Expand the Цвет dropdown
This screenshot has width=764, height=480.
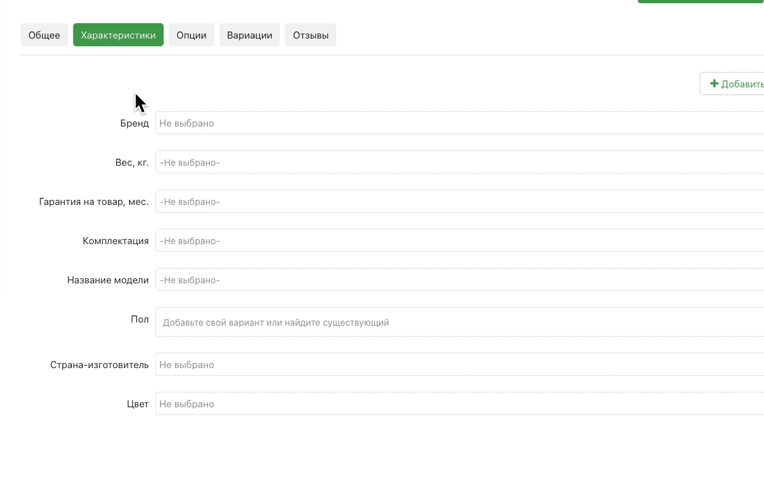[459, 403]
